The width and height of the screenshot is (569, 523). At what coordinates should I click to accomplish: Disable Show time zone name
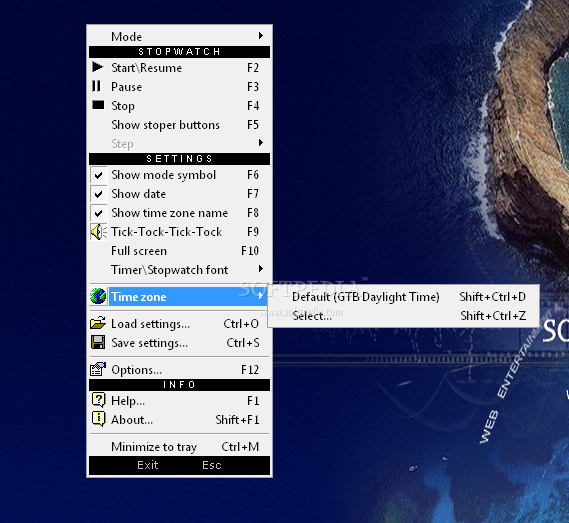[x=98, y=213]
